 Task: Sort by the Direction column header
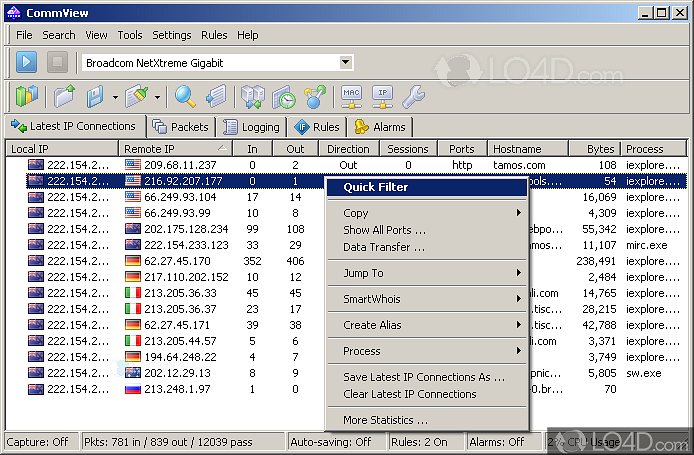[349, 149]
